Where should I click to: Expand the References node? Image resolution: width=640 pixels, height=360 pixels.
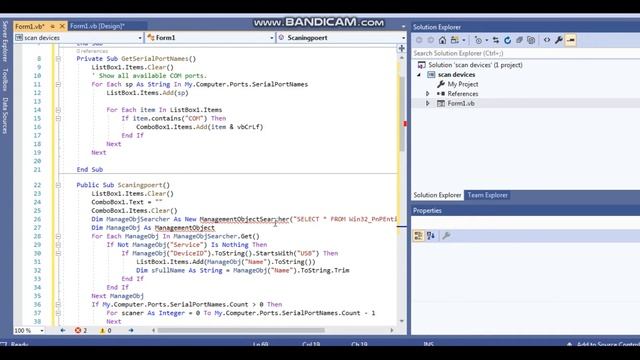(x=428, y=94)
